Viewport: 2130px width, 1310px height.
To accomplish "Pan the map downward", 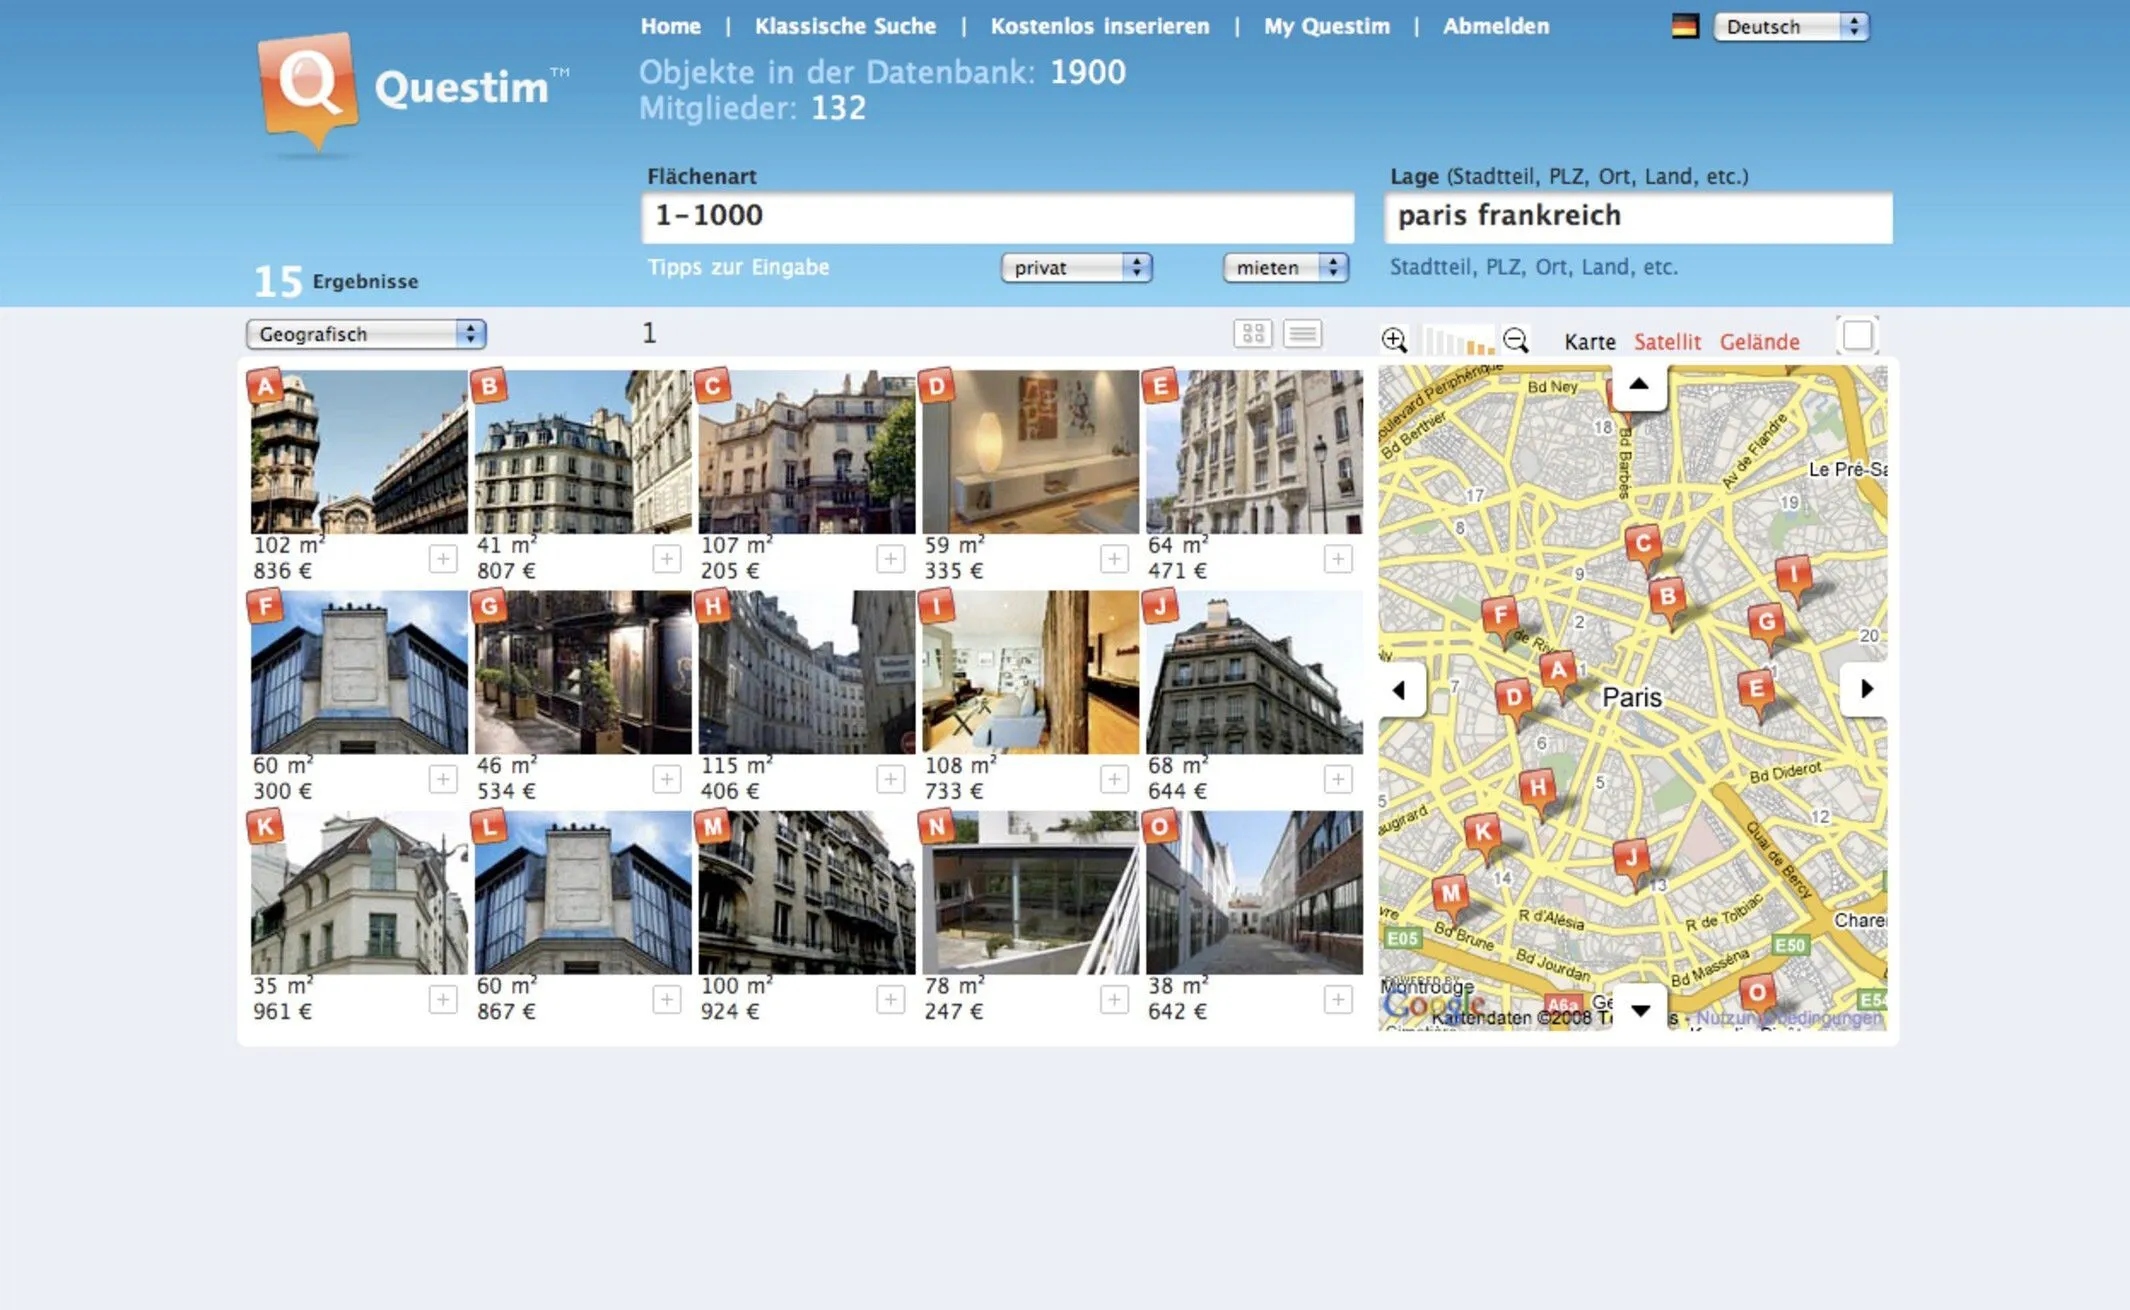I will 1640,1009.
